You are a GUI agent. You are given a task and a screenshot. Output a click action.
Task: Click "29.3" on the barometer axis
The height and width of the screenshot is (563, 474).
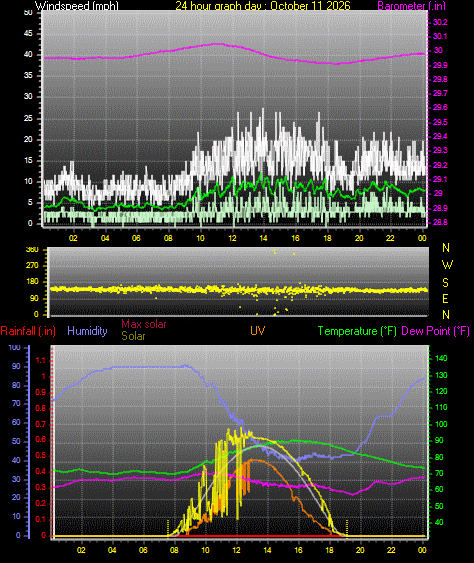tap(440, 150)
